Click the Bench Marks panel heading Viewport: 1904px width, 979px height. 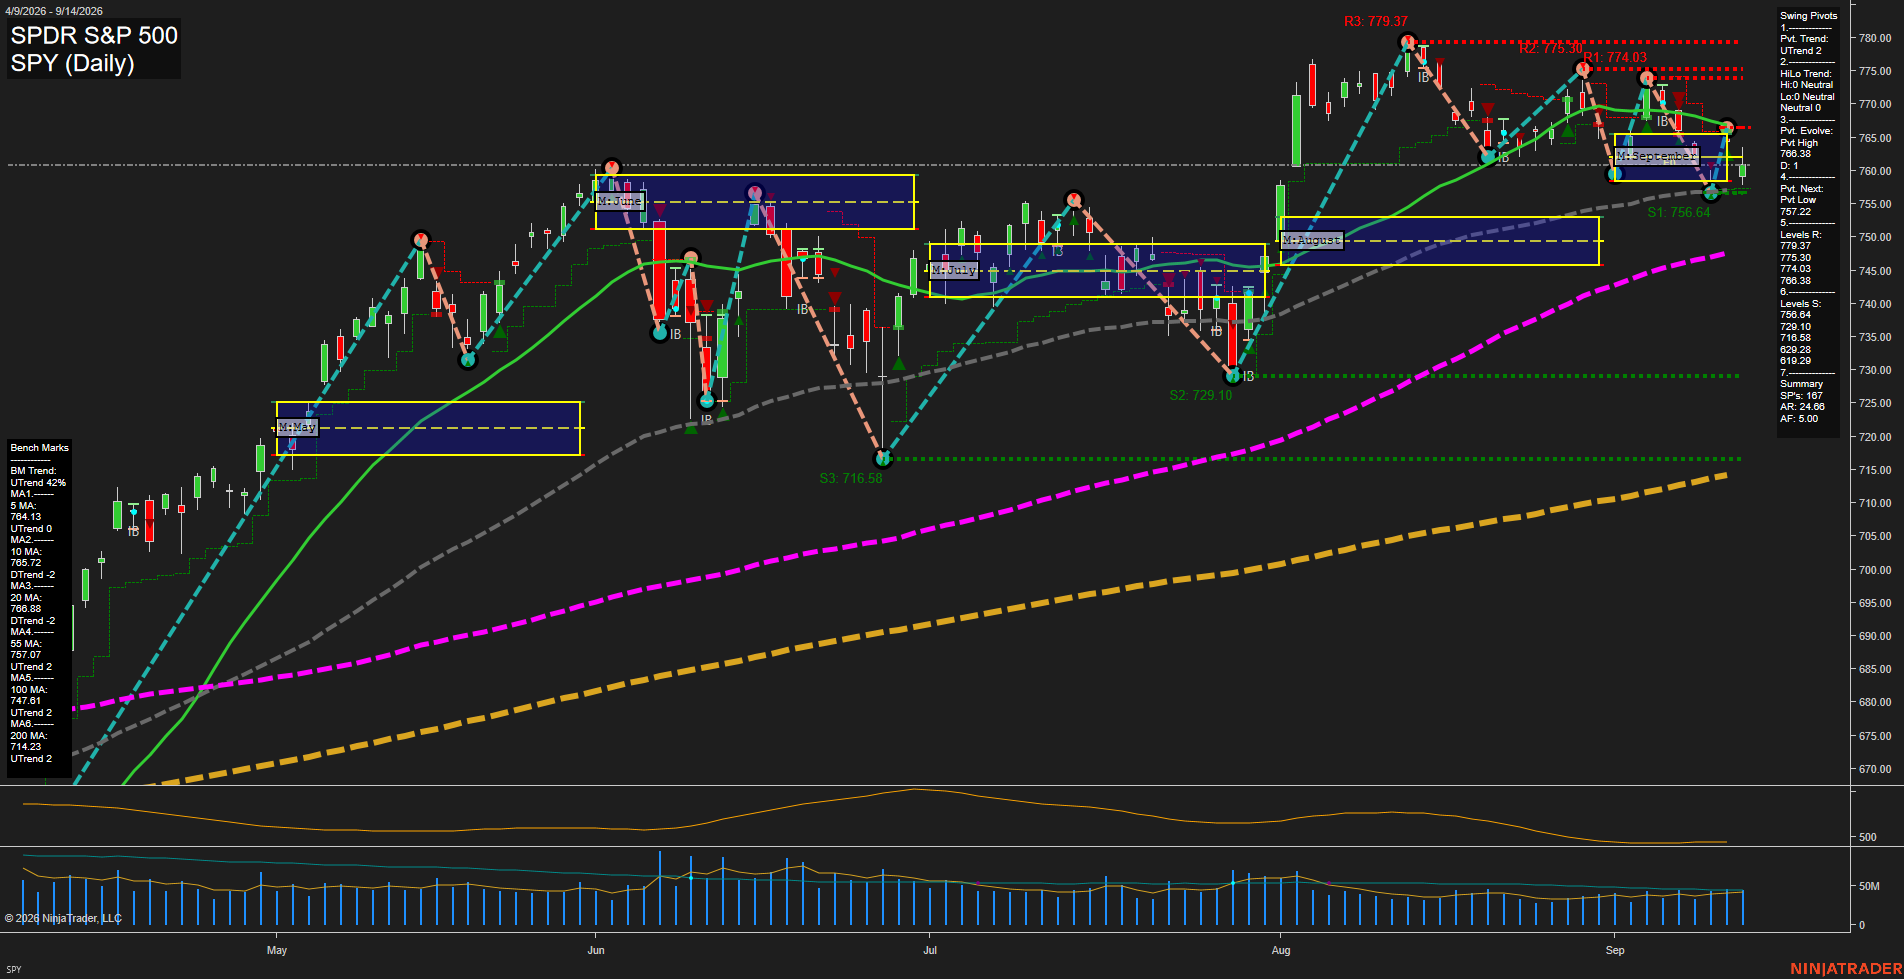[40, 448]
